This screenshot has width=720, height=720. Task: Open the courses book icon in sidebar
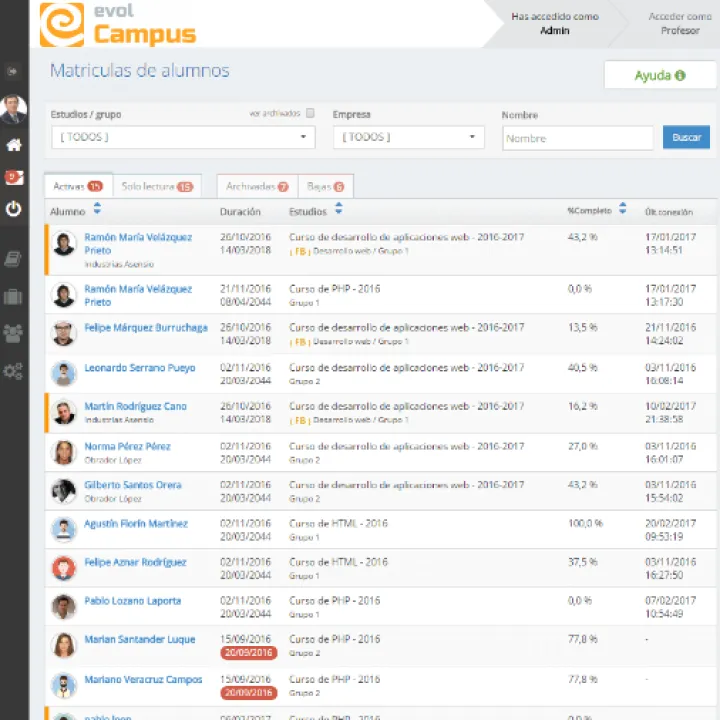point(14,259)
